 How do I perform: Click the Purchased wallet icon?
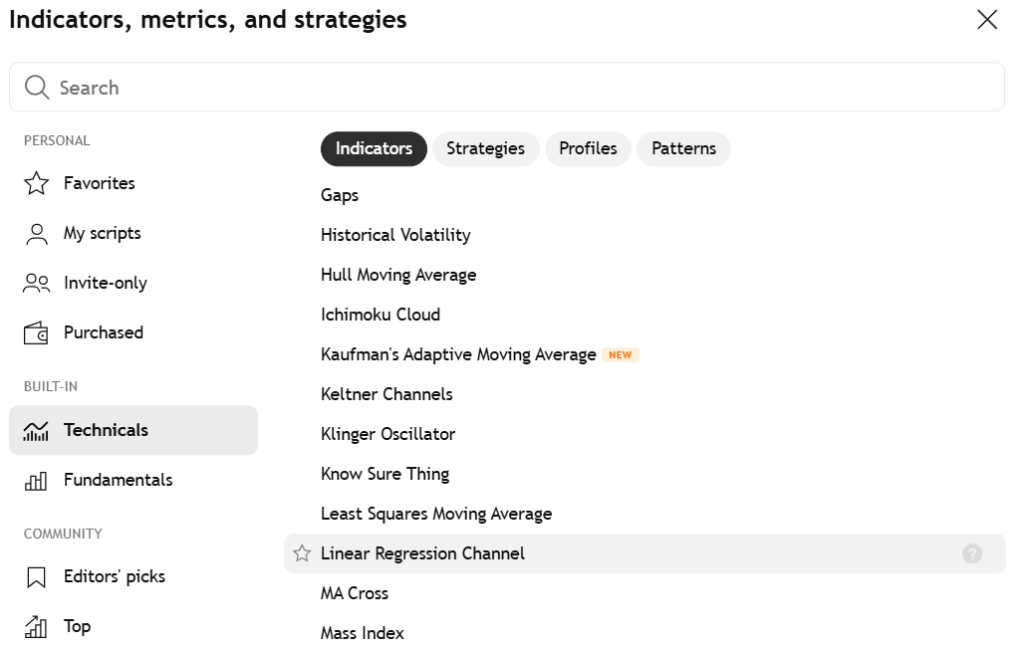tap(37, 333)
